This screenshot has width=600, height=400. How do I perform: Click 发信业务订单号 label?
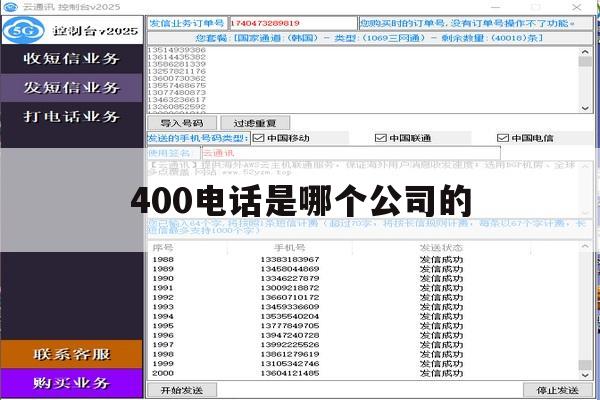(187, 23)
